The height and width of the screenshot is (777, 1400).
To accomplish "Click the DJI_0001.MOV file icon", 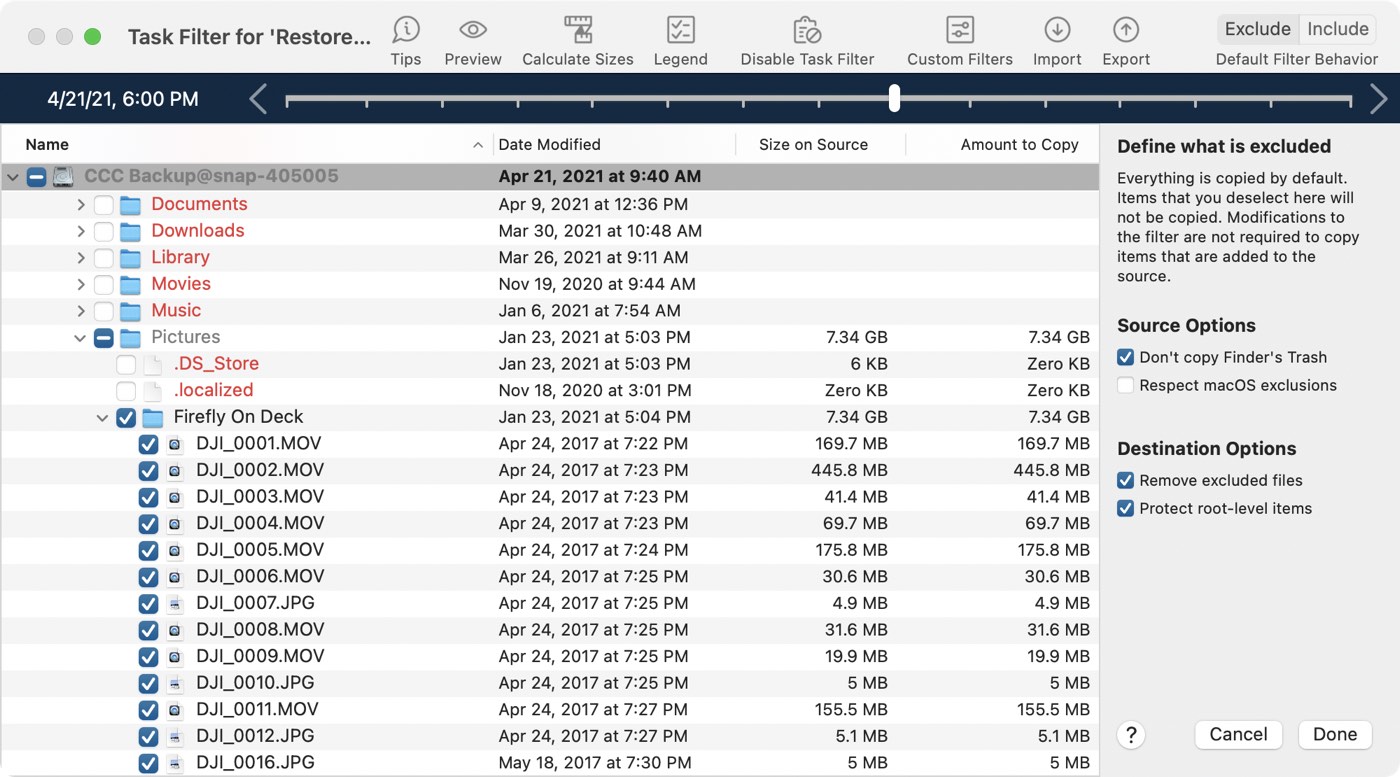I will (x=174, y=444).
